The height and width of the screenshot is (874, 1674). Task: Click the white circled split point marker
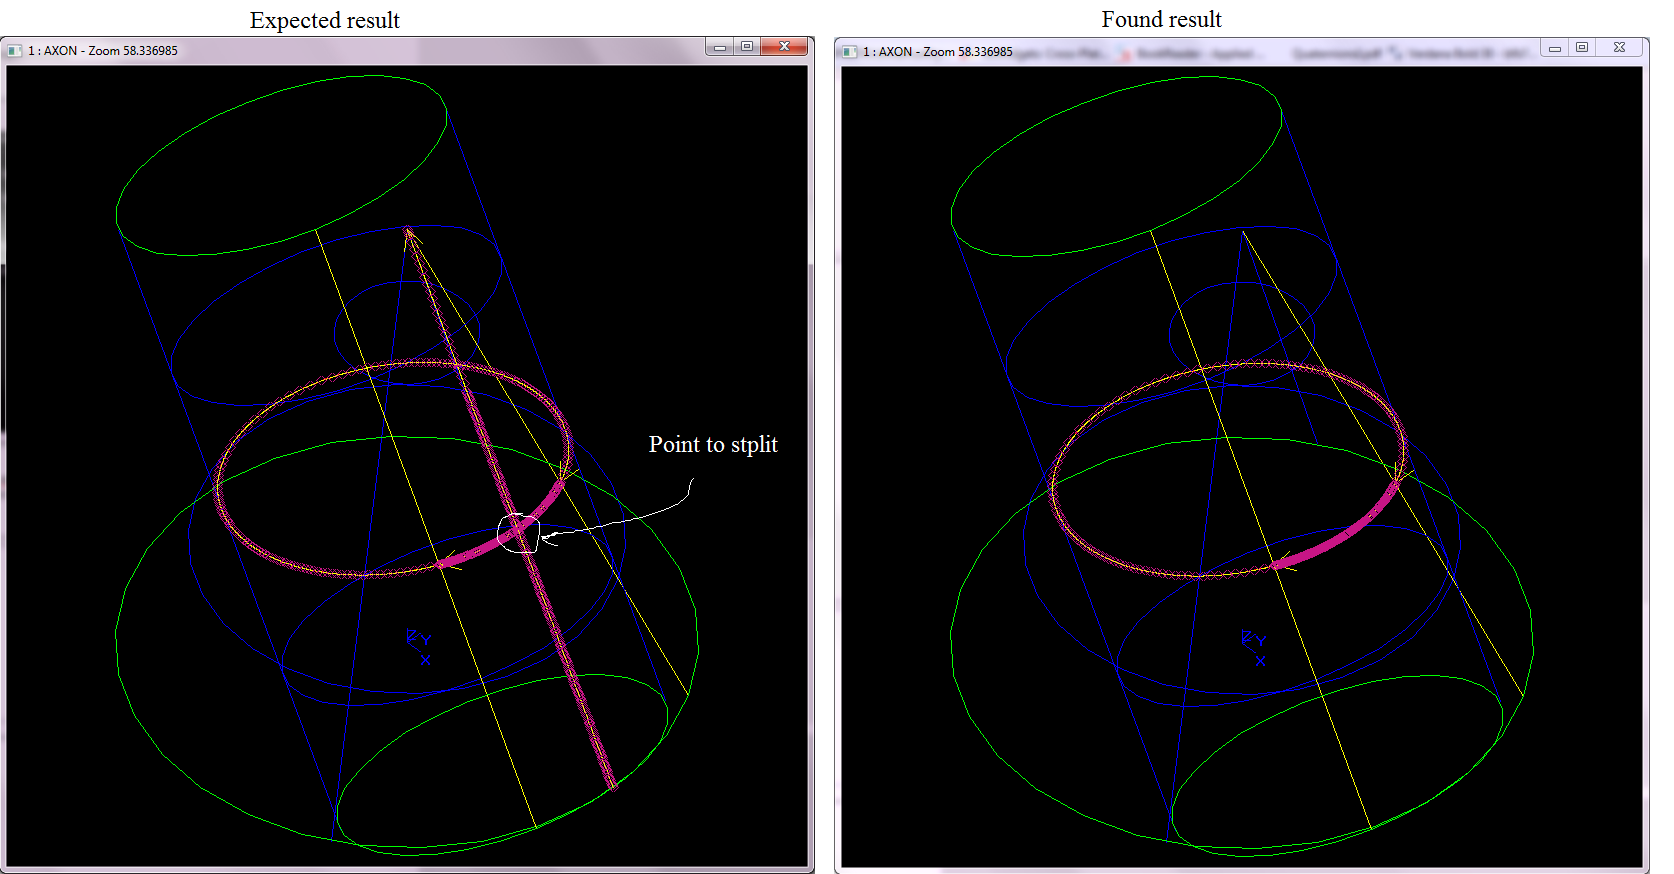click(518, 532)
